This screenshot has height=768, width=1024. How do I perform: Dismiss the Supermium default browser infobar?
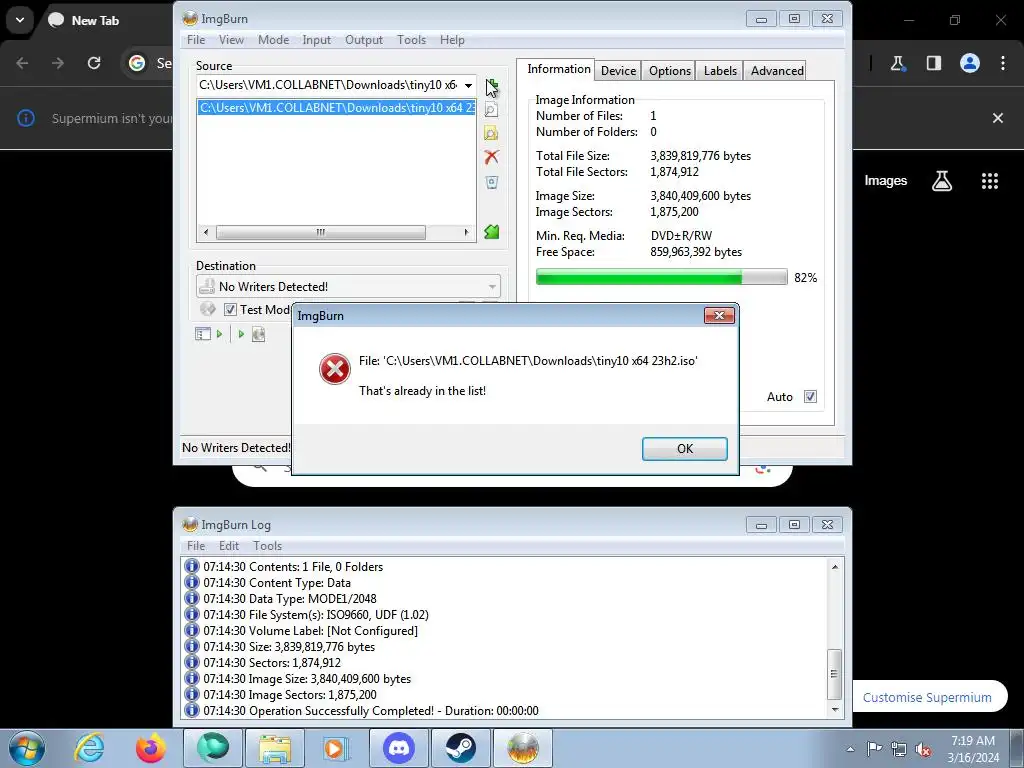pyautogui.click(x=998, y=118)
